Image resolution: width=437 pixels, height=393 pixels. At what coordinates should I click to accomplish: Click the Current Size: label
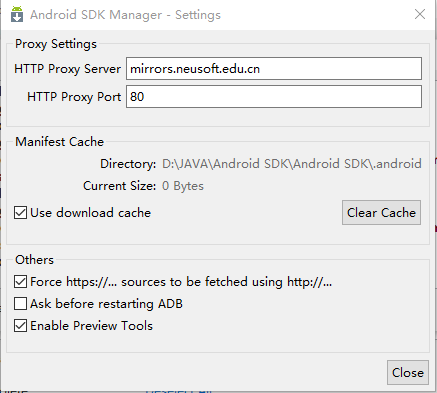pos(119,186)
